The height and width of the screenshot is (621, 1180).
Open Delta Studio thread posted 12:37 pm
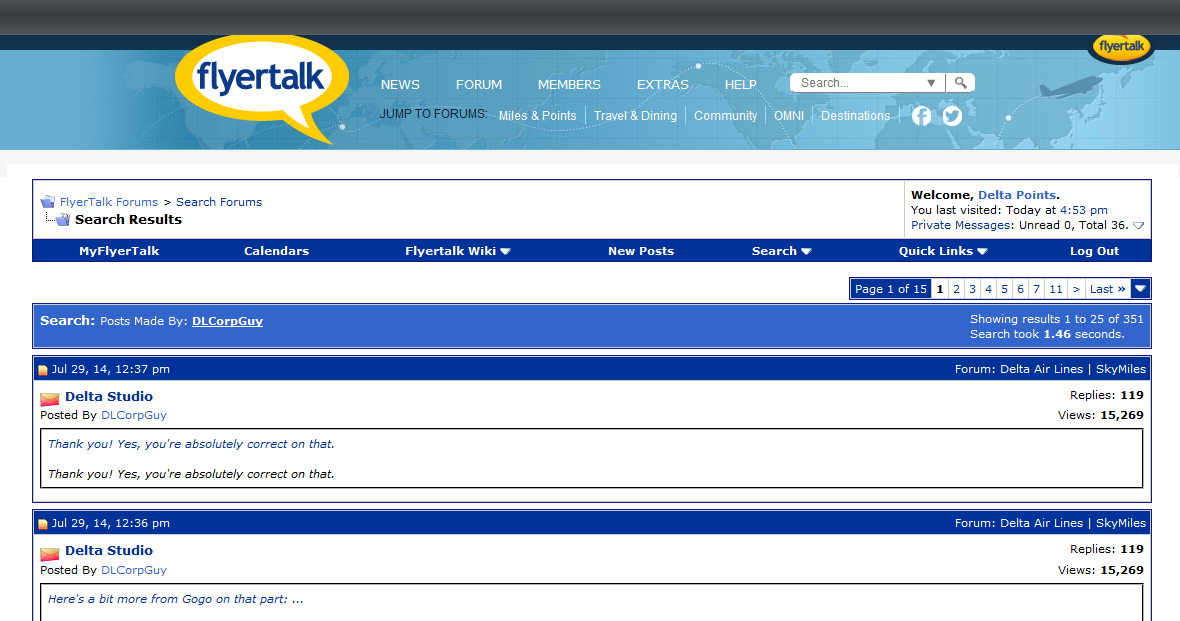point(108,396)
